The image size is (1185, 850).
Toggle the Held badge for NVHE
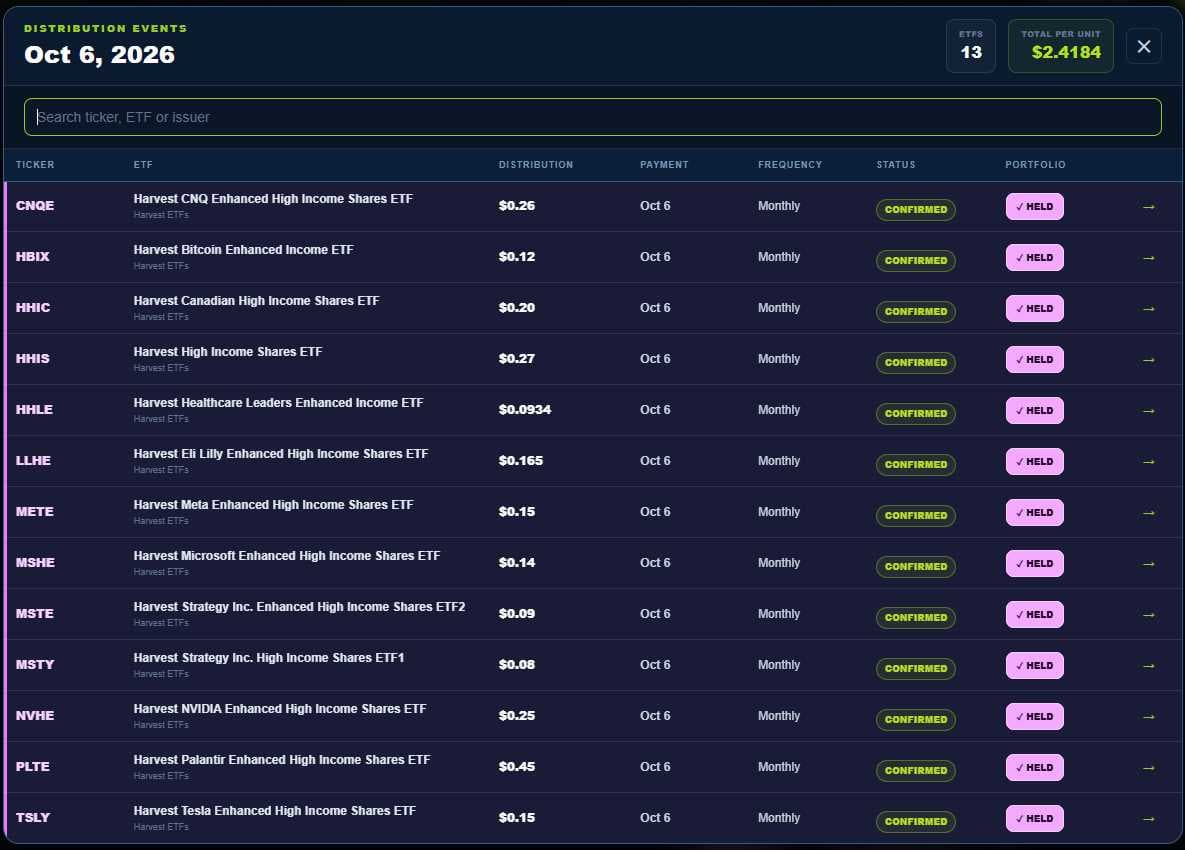coord(1035,716)
